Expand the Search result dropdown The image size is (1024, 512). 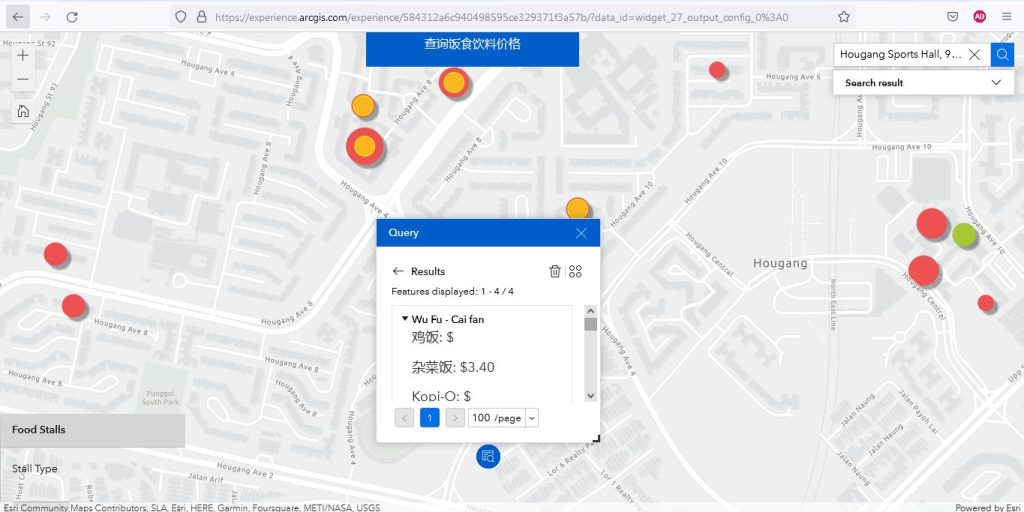pyautogui.click(x=996, y=83)
